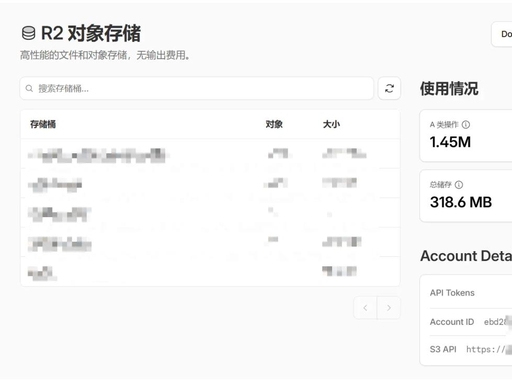Image resolution: width=512 pixels, height=384 pixels.
Task: Click the magnifier icon in search box
Action: click(x=29, y=88)
